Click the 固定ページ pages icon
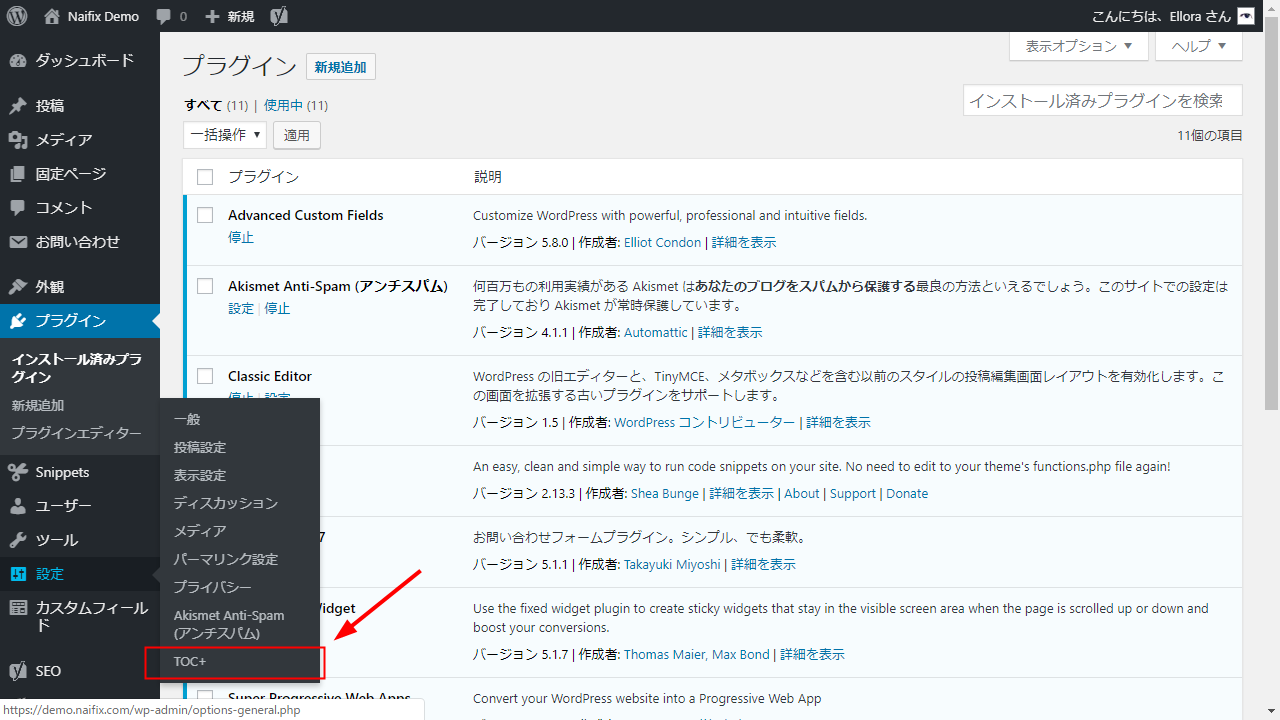Viewport: 1280px width, 720px height. (x=18, y=174)
